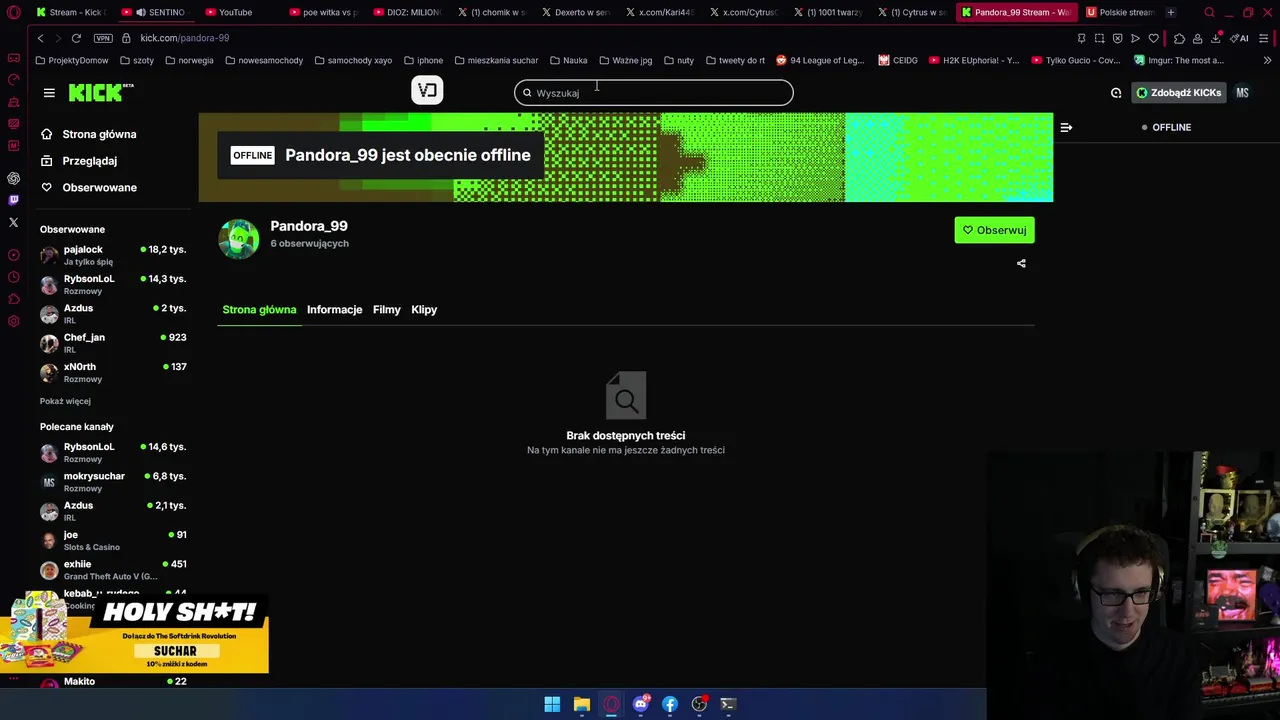Collapse the chat panel arrow icon

tap(1066, 127)
